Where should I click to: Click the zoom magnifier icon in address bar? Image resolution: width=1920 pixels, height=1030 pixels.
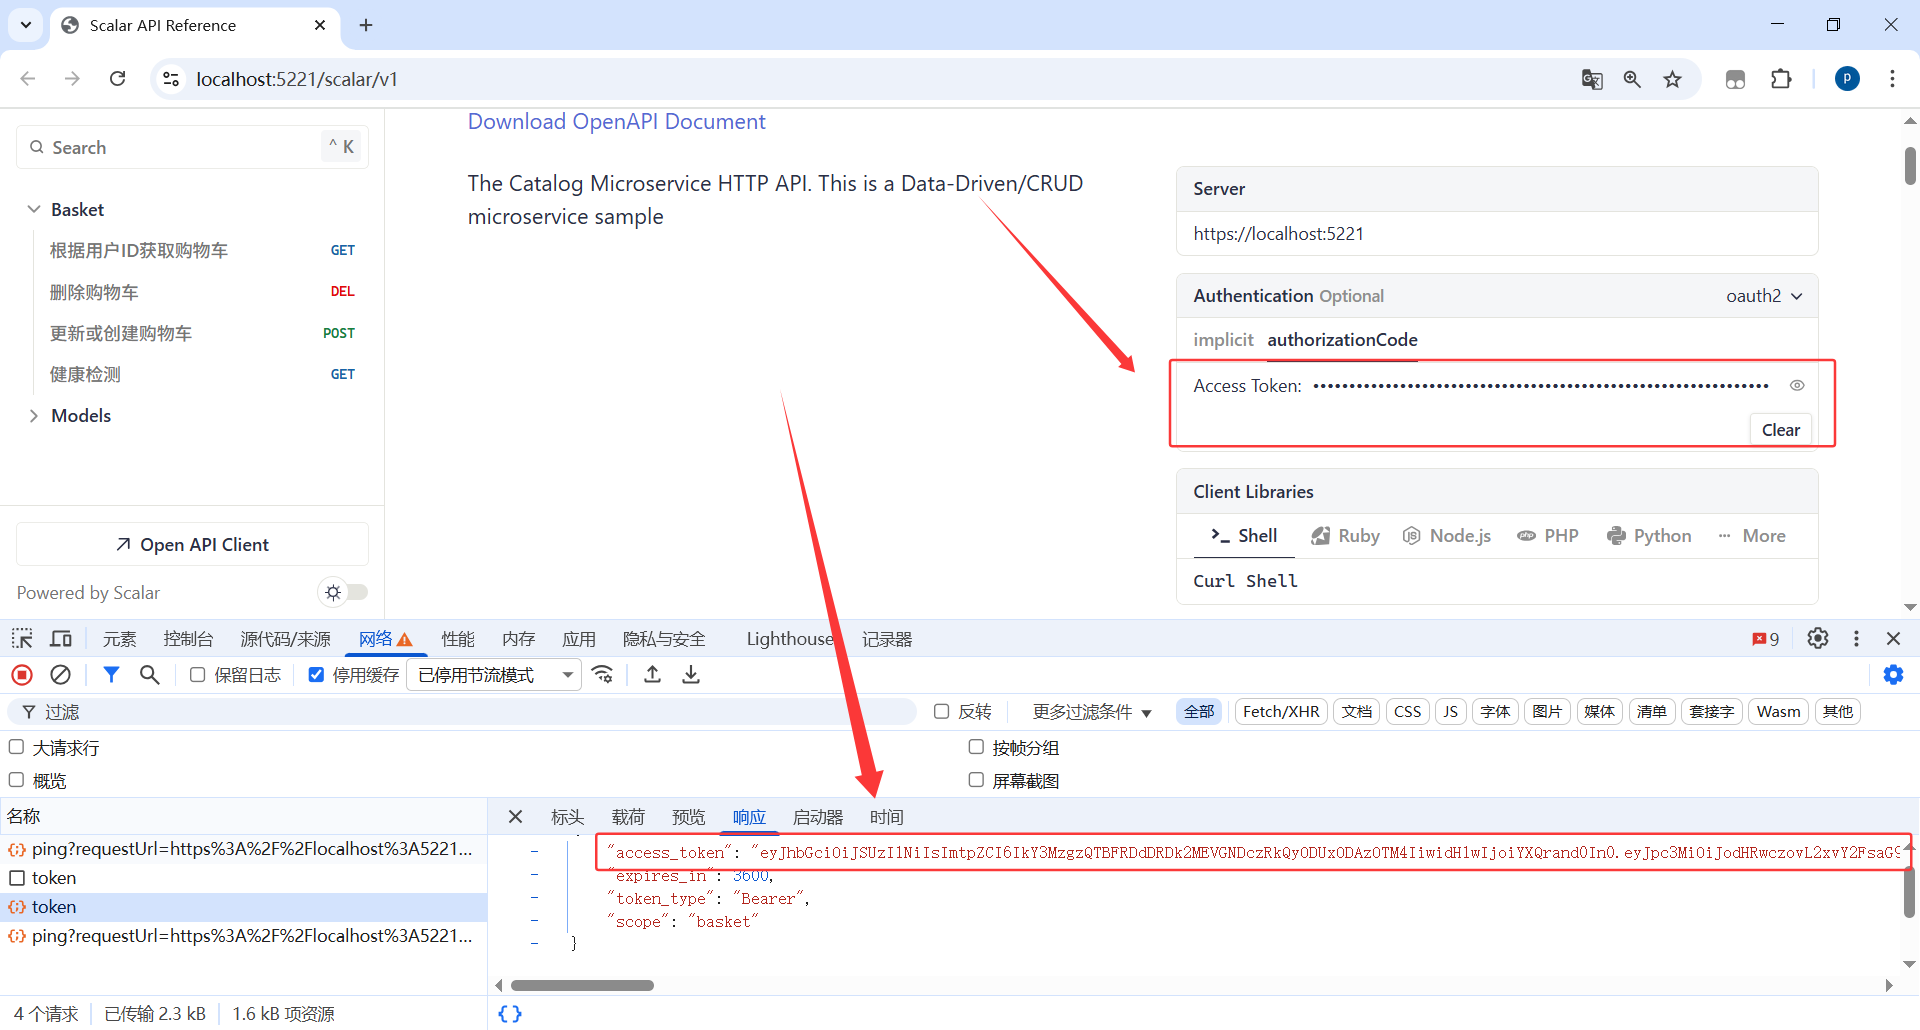pos(1632,79)
